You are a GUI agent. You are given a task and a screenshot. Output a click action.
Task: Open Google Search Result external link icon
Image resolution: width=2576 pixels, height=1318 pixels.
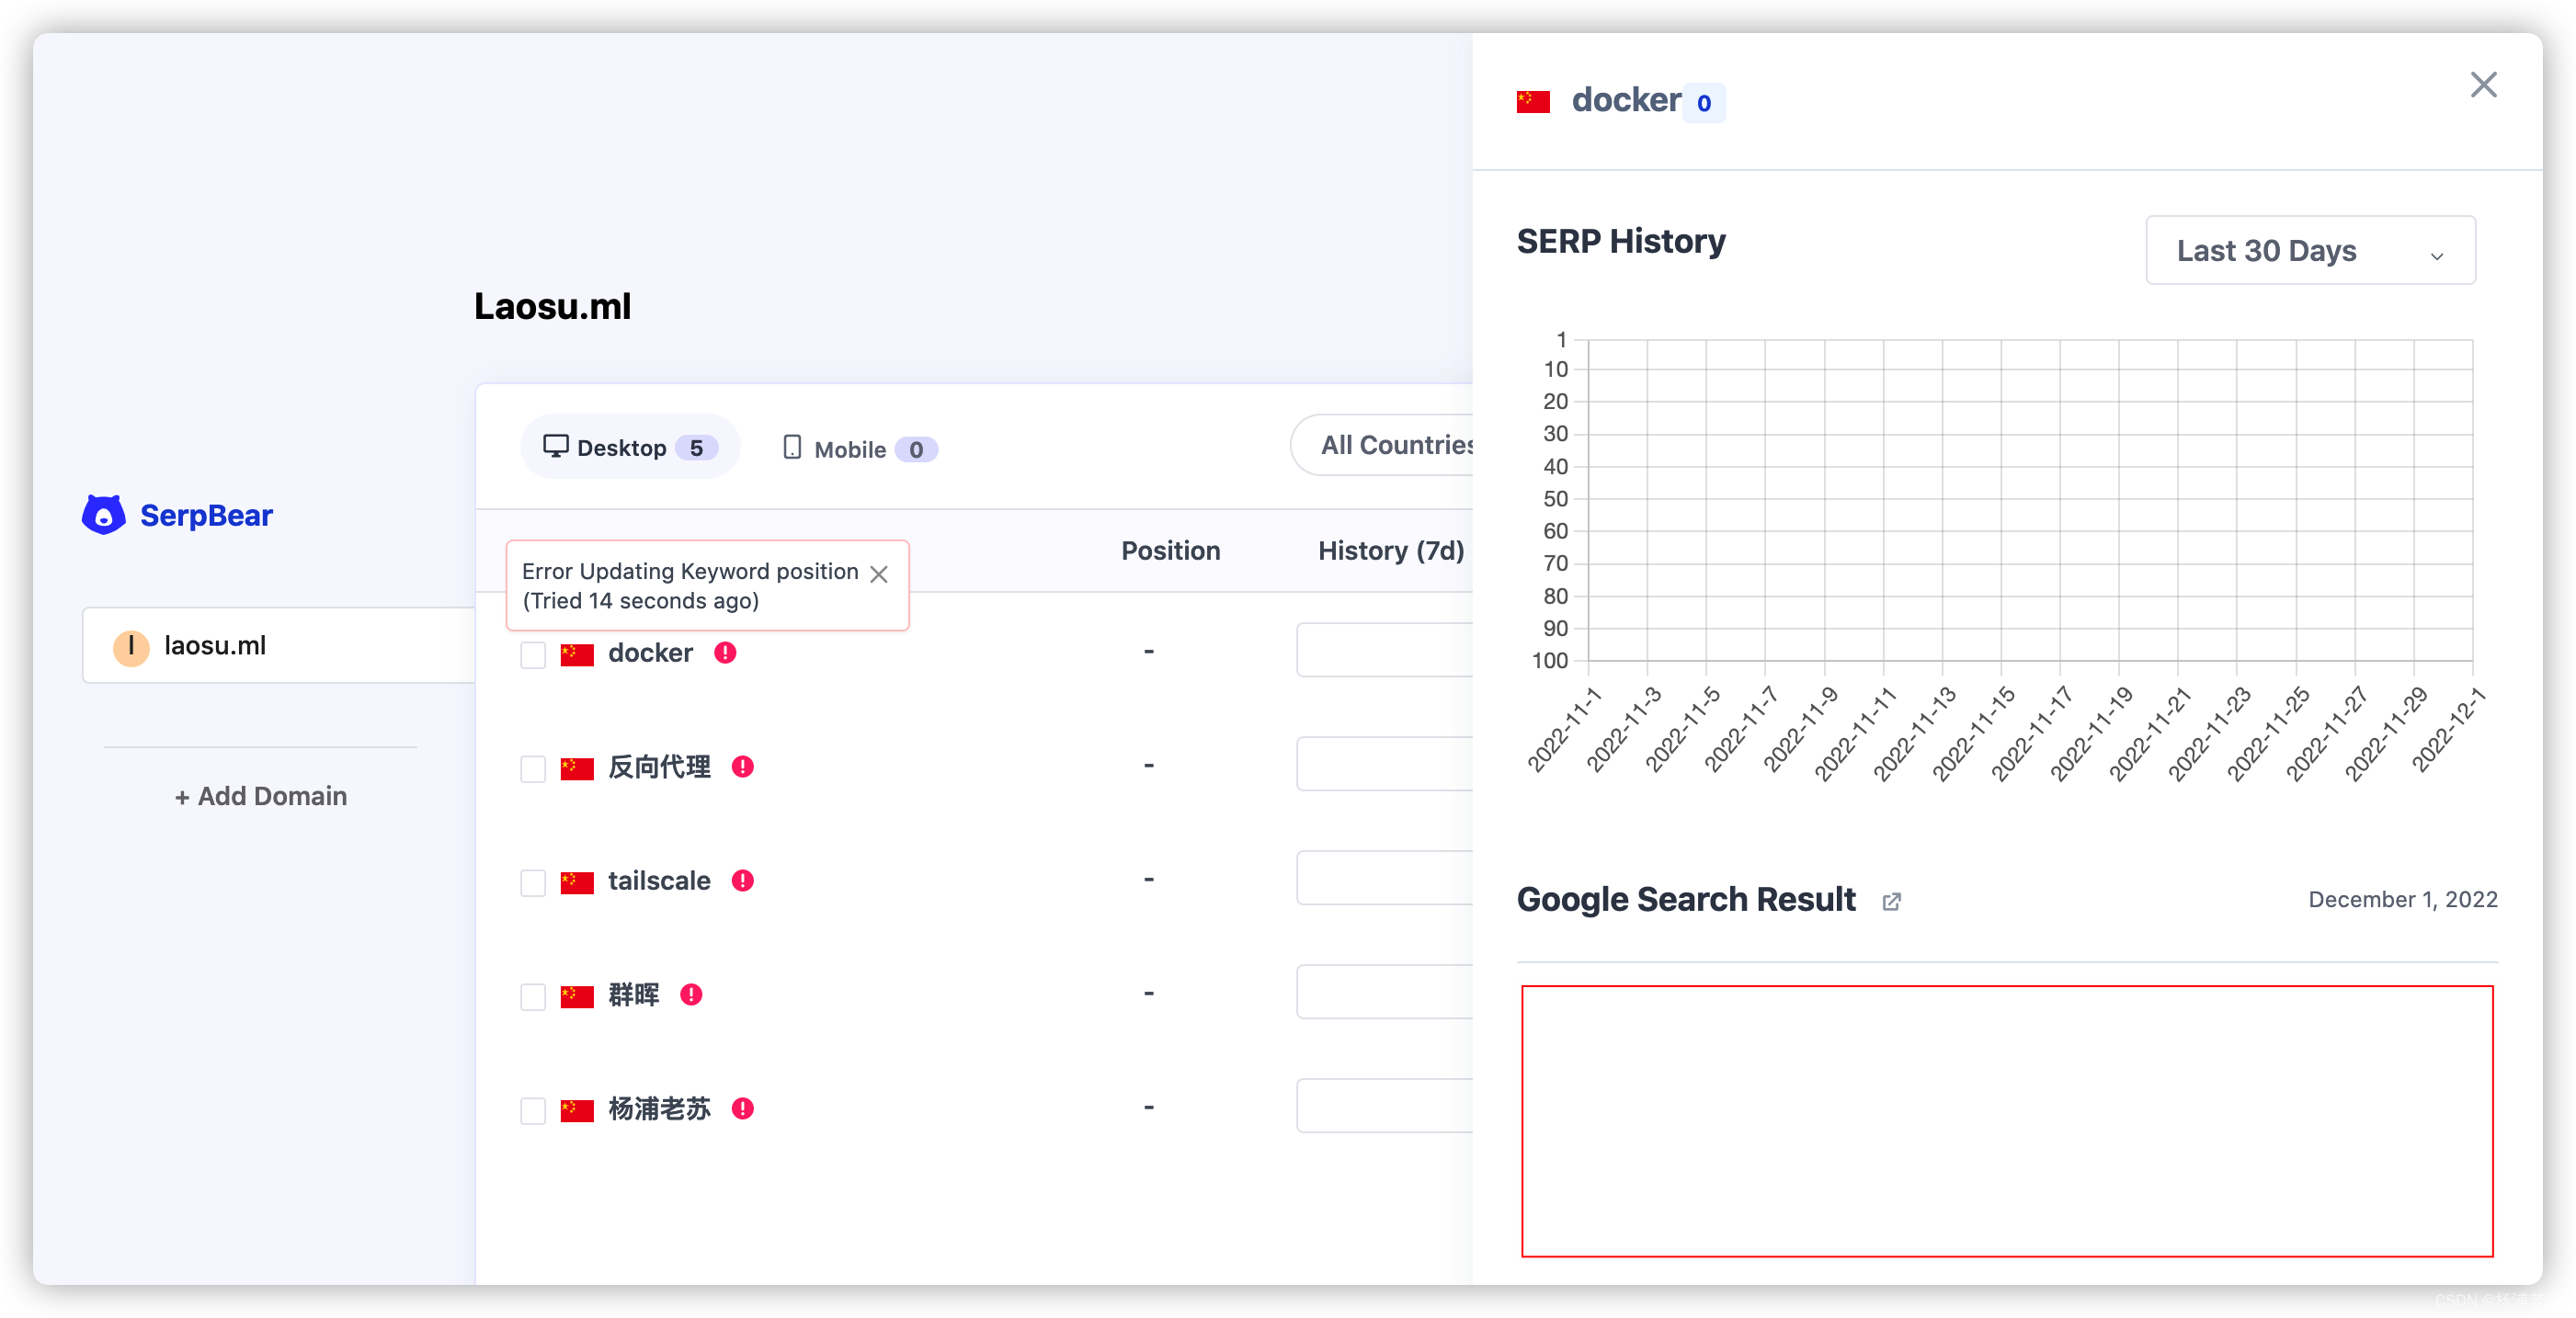point(1891,902)
